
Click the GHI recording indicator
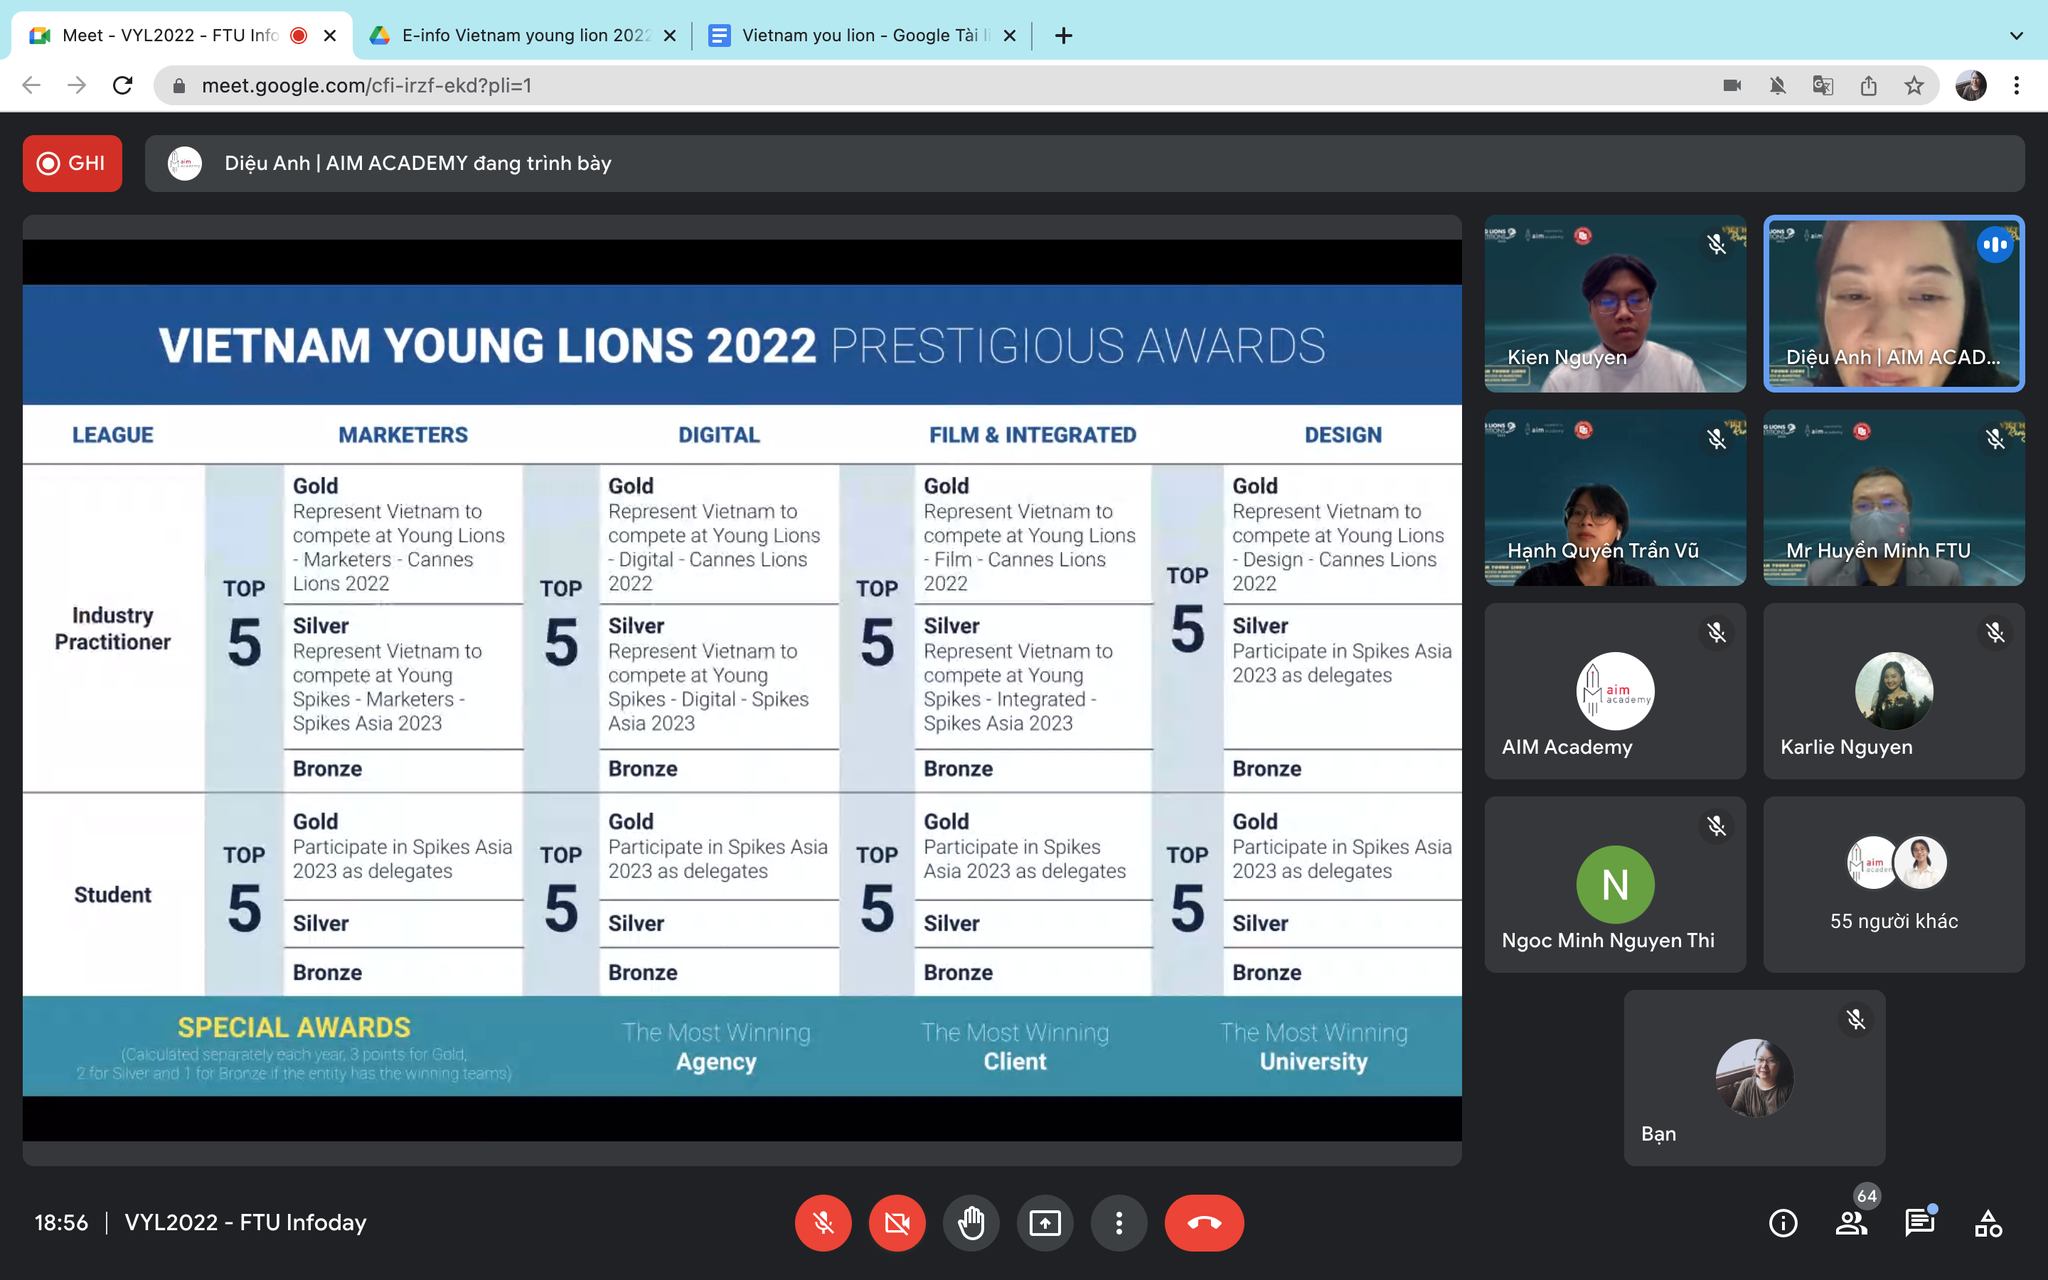click(x=72, y=163)
